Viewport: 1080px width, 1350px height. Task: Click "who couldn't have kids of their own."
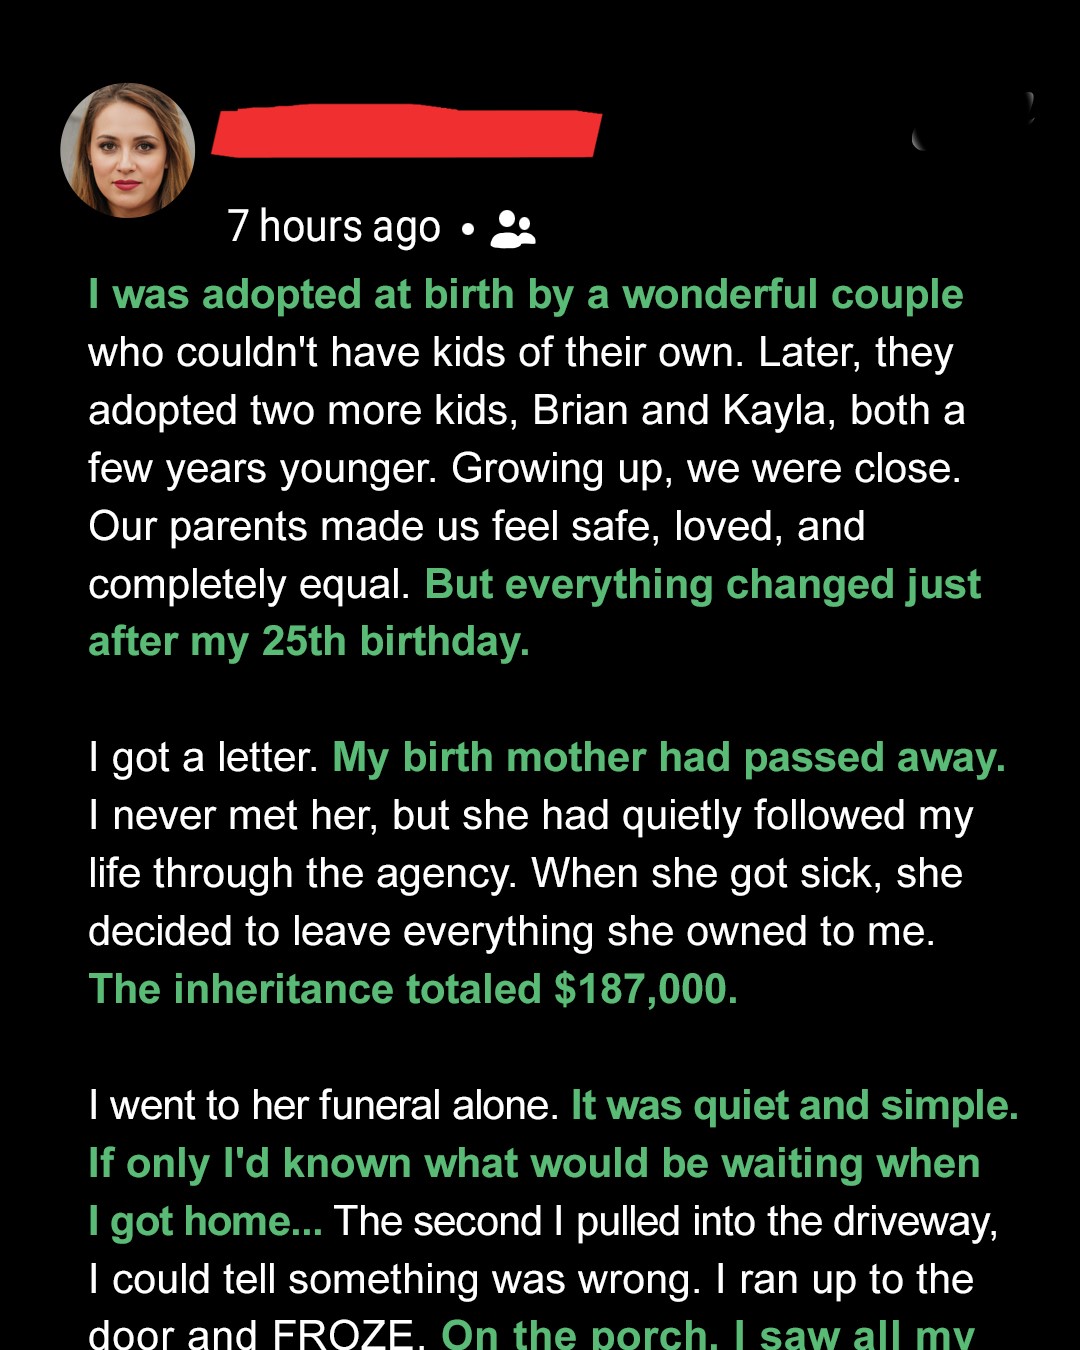[x=415, y=353]
